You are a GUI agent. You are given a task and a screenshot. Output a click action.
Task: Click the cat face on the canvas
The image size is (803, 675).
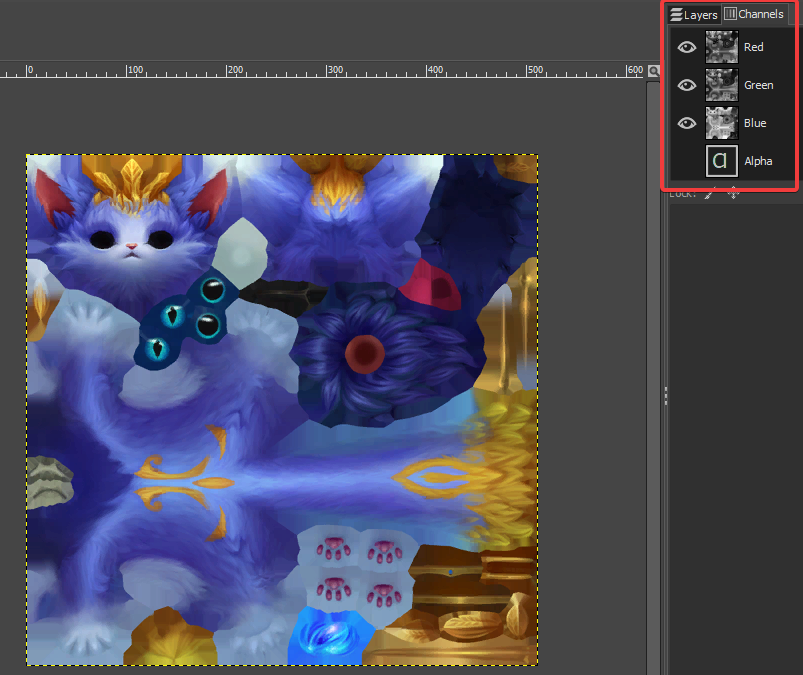click(x=132, y=236)
